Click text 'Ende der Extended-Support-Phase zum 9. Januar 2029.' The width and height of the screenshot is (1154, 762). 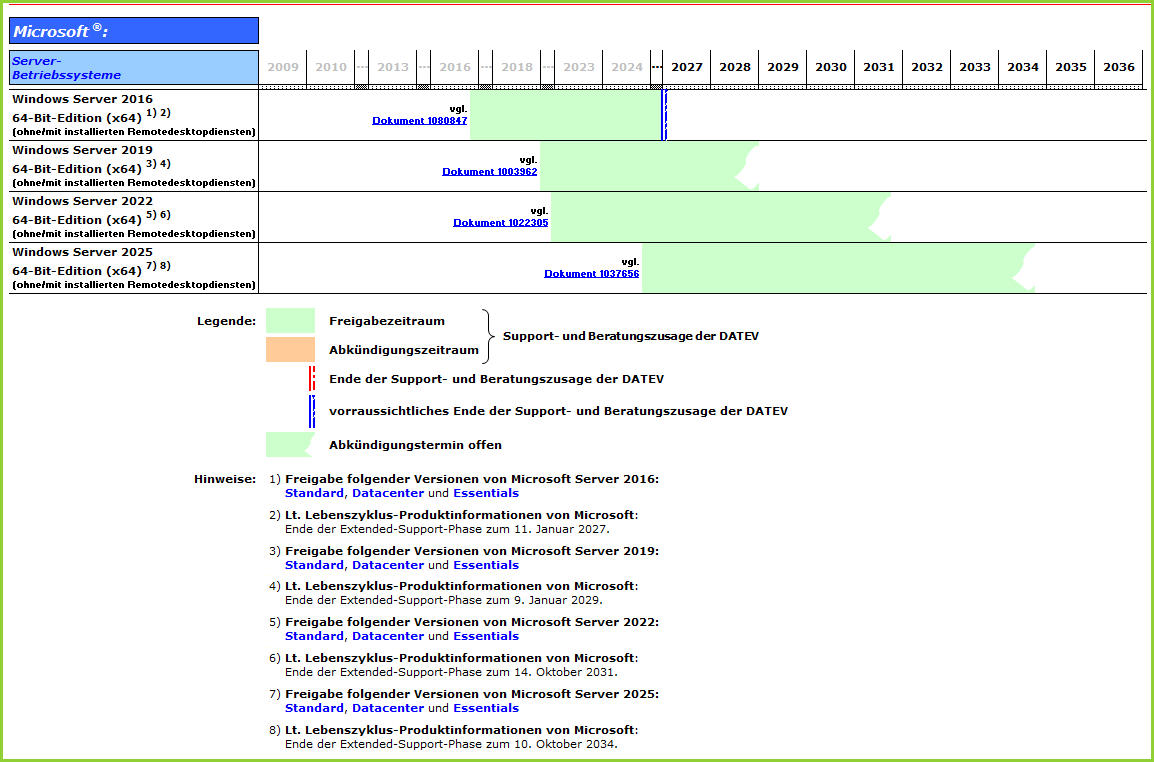(444, 600)
